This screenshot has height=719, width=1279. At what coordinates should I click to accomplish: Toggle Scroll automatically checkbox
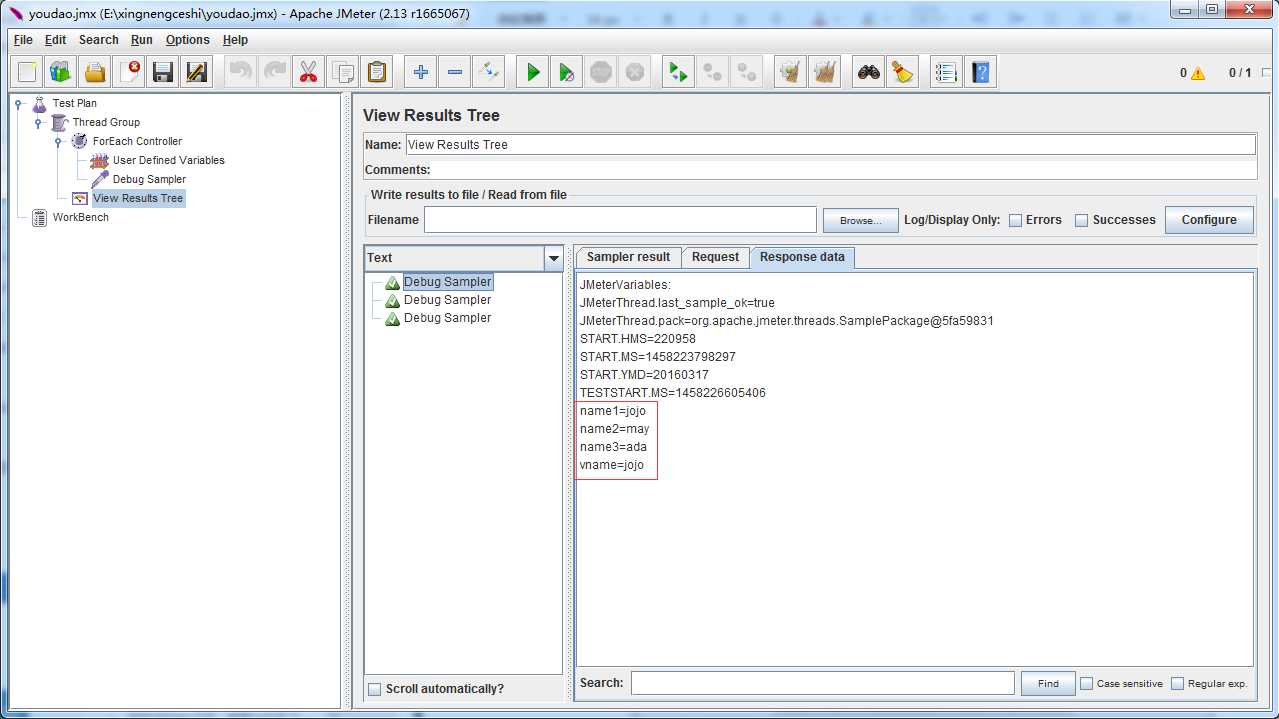pos(374,689)
